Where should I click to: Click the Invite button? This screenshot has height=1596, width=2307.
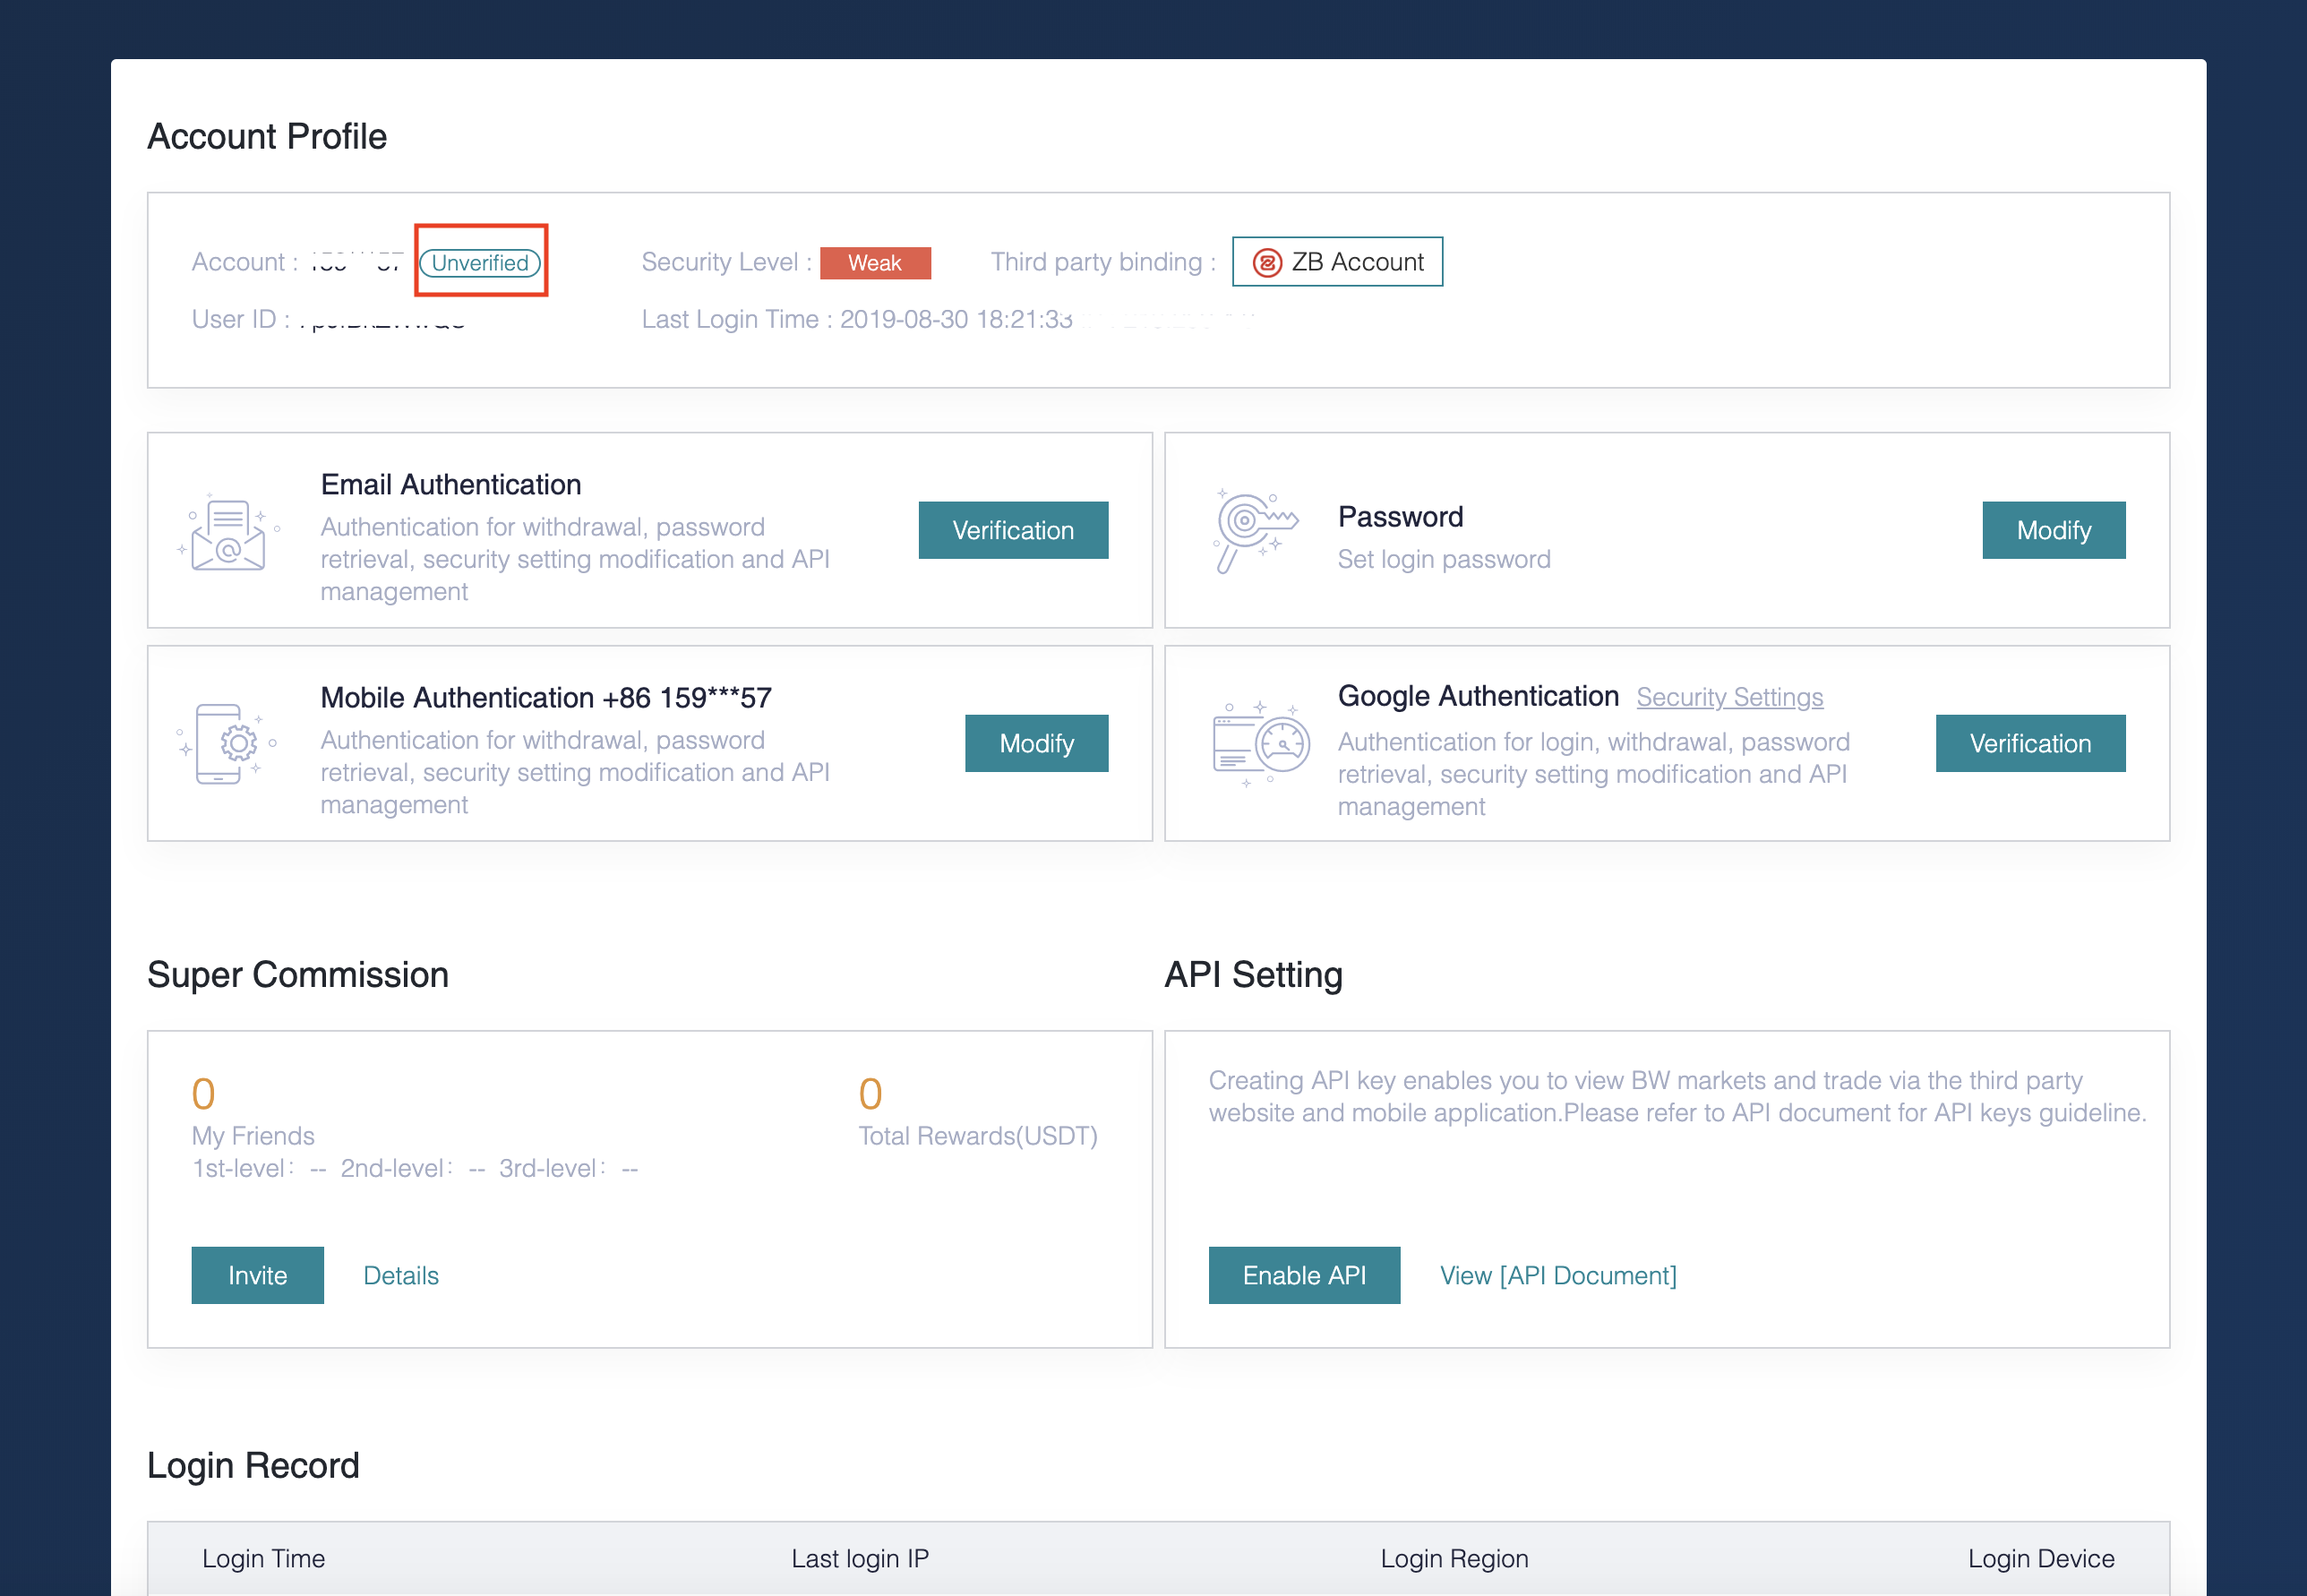(257, 1275)
